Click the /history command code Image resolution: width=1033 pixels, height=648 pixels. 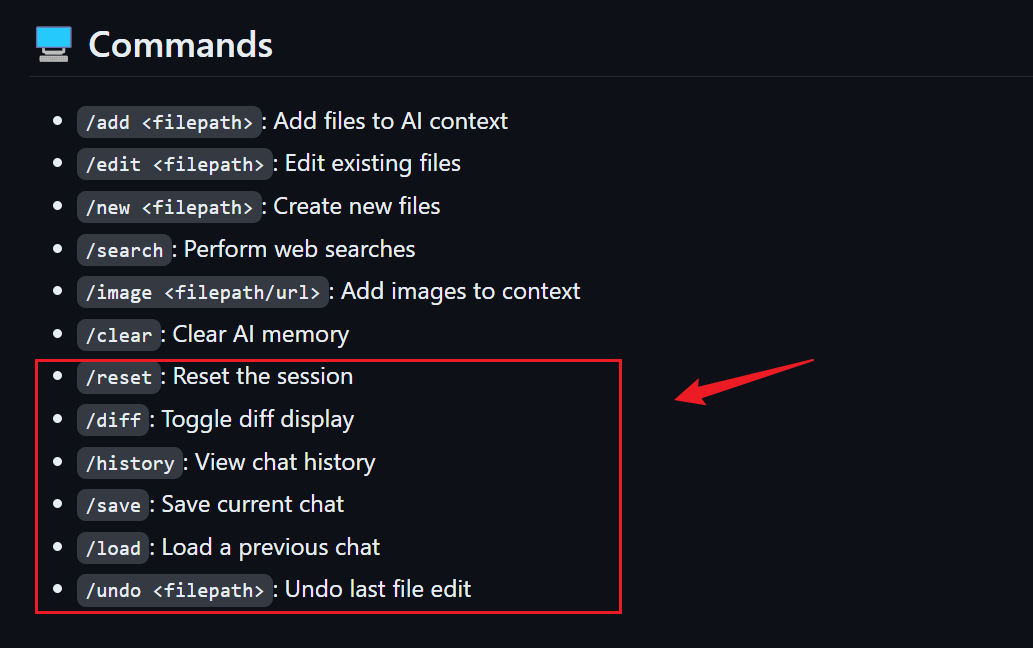tap(130, 463)
